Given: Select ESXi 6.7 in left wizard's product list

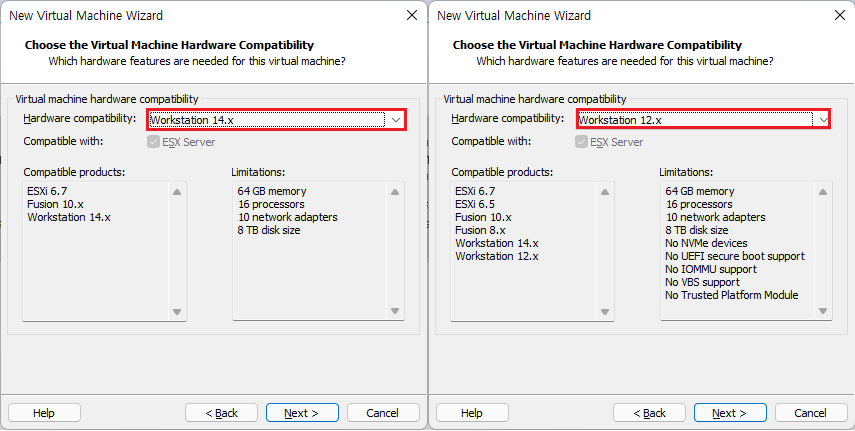Looking at the screenshot, I should tap(47, 191).
